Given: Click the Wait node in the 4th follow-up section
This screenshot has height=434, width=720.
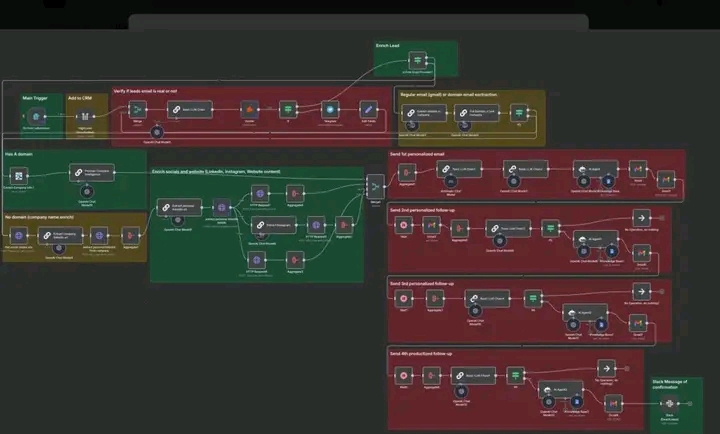Looking at the screenshot, I should click(403, 376).
